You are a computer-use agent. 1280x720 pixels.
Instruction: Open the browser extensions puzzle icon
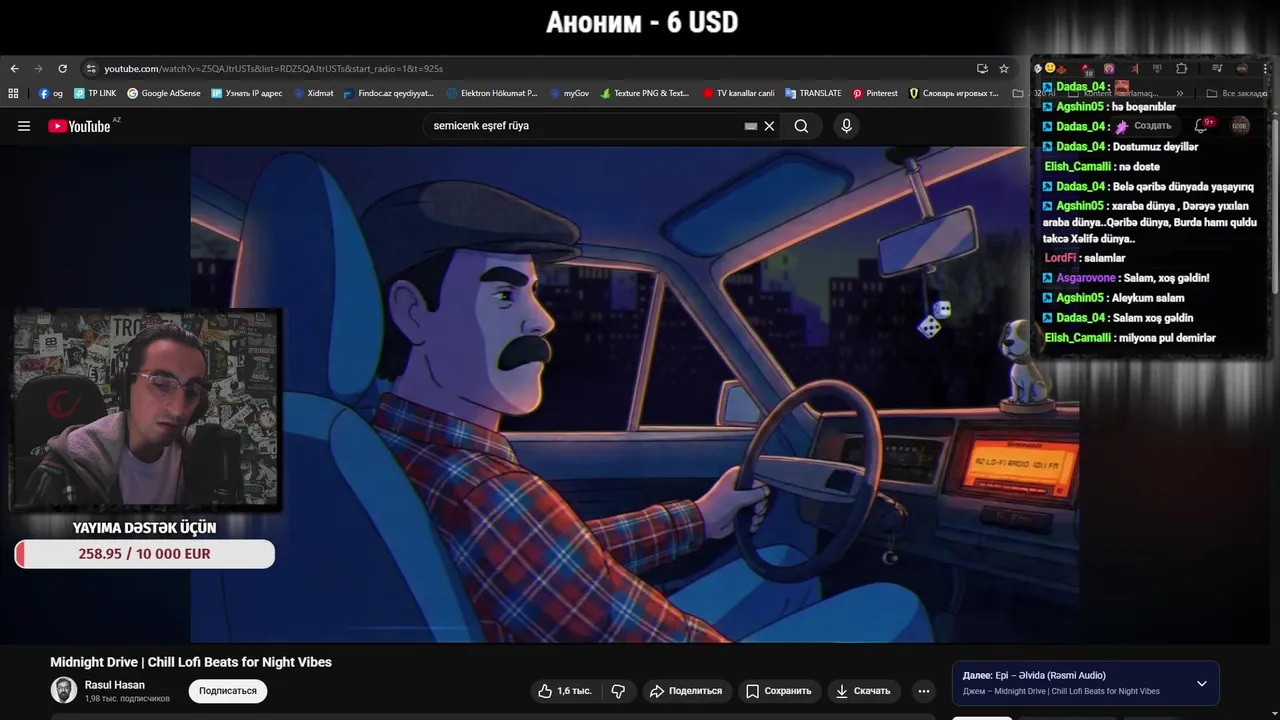click(1181, 68)
